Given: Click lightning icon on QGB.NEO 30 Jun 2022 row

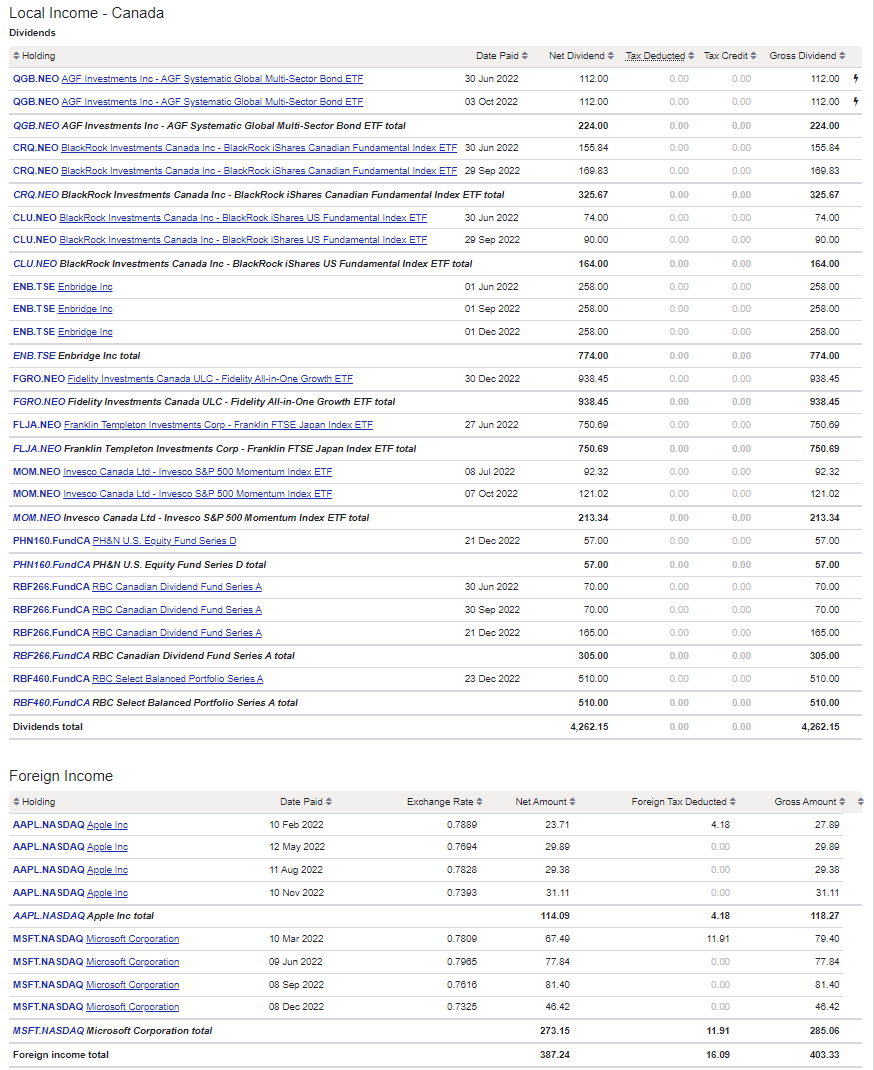Looking at the screenshot, I should 856,78.
